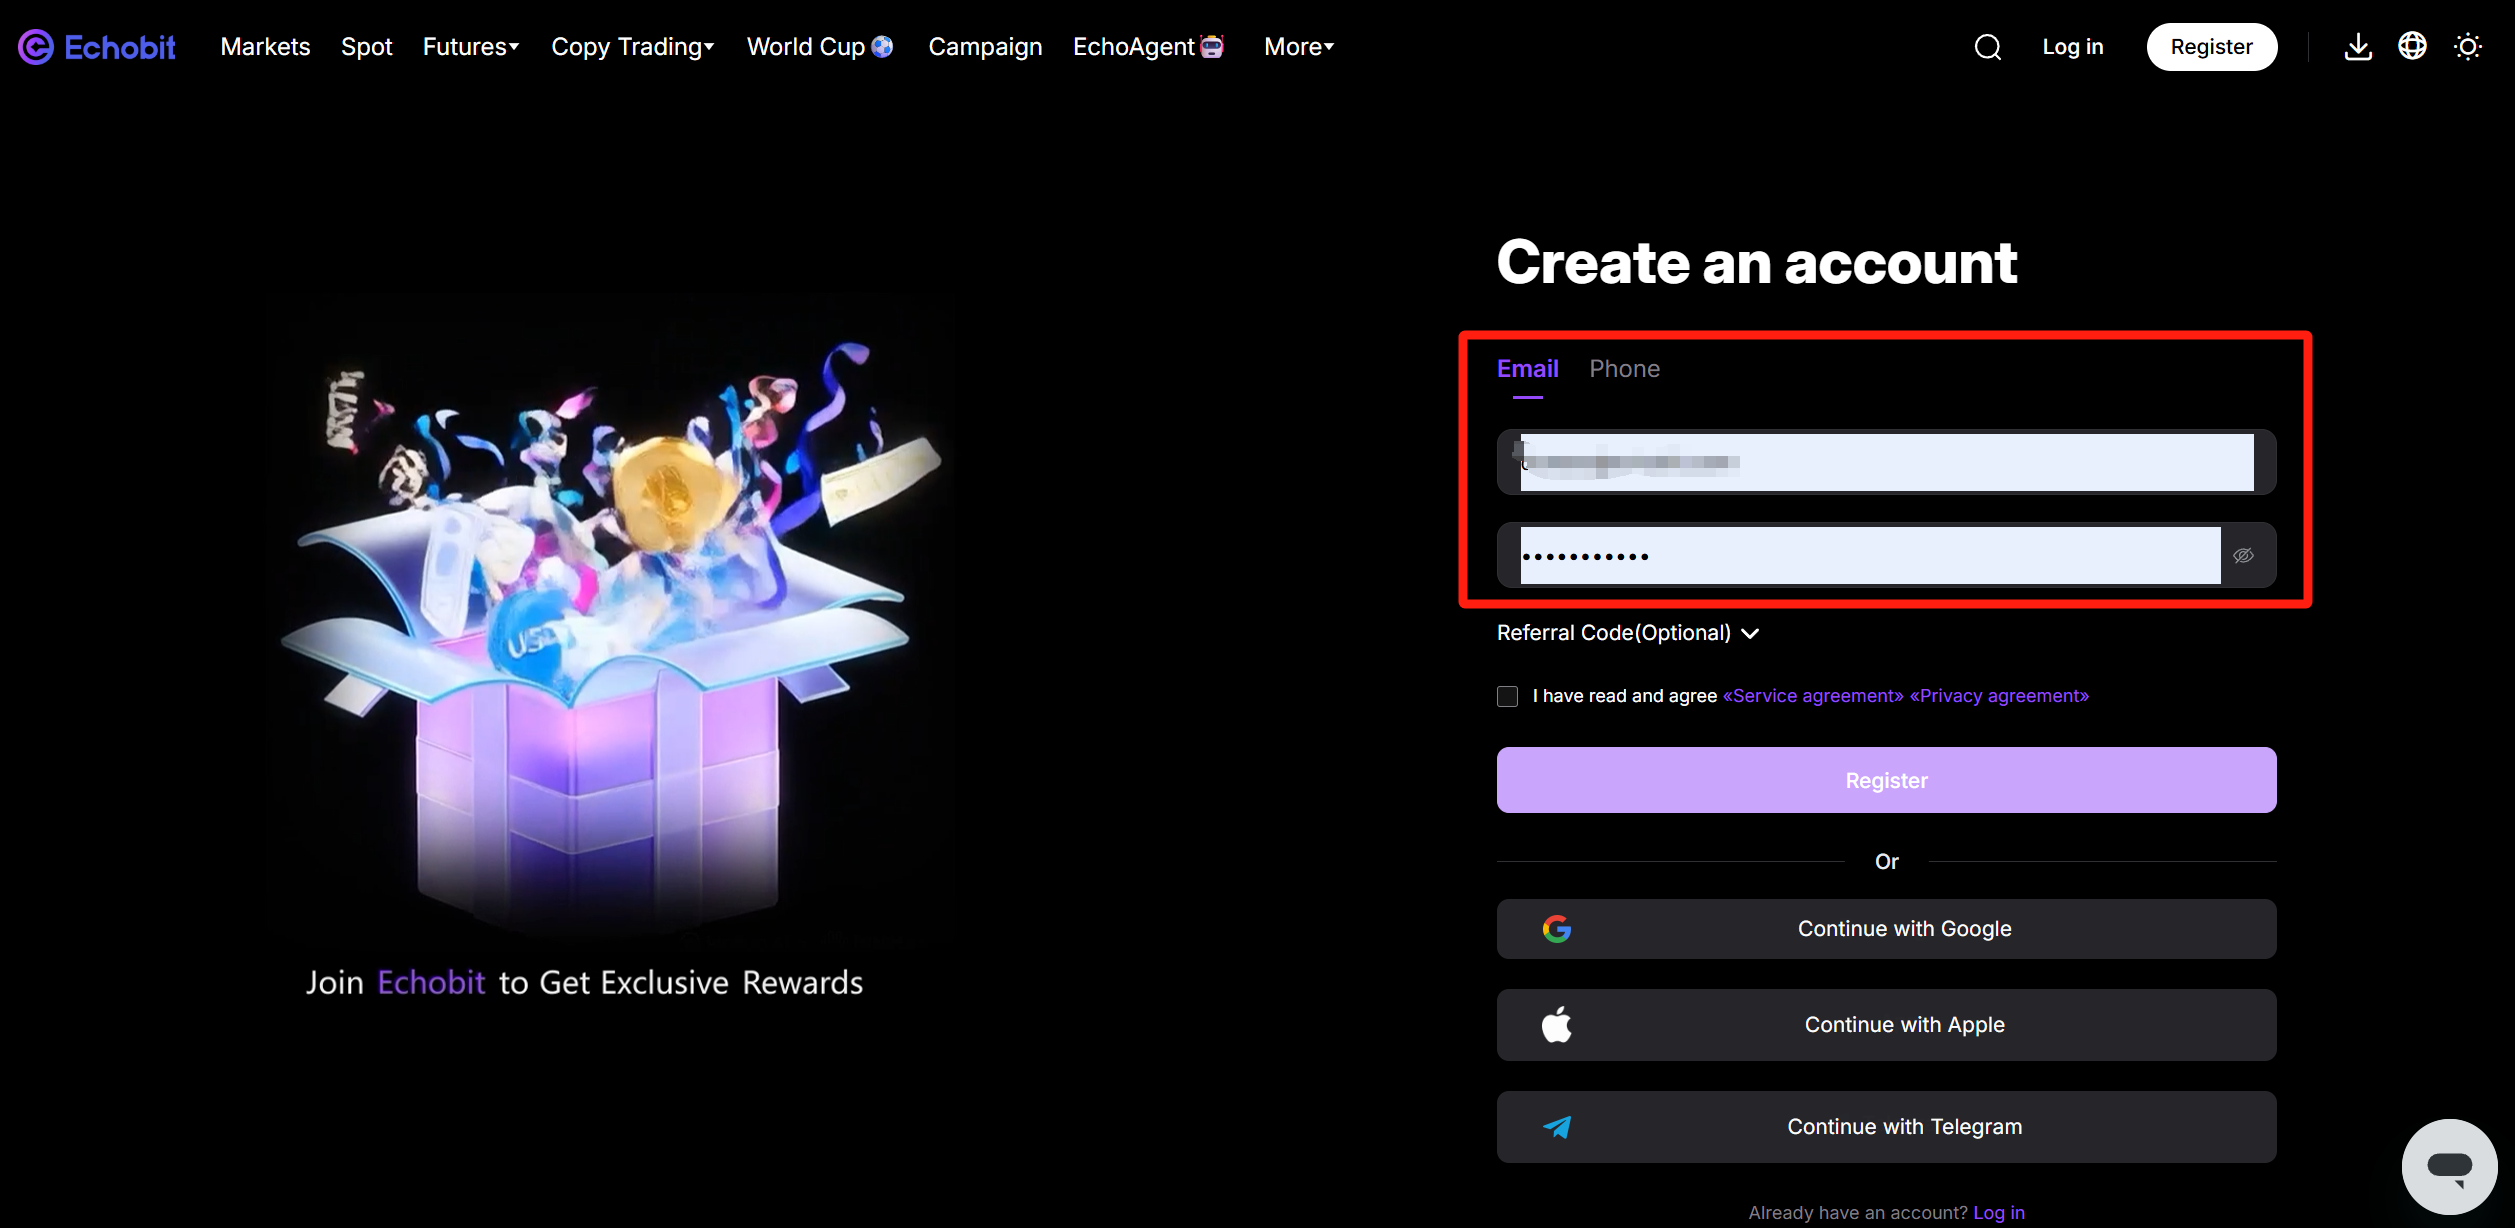Switch to the Phone registration tab

coord(1624,369)
